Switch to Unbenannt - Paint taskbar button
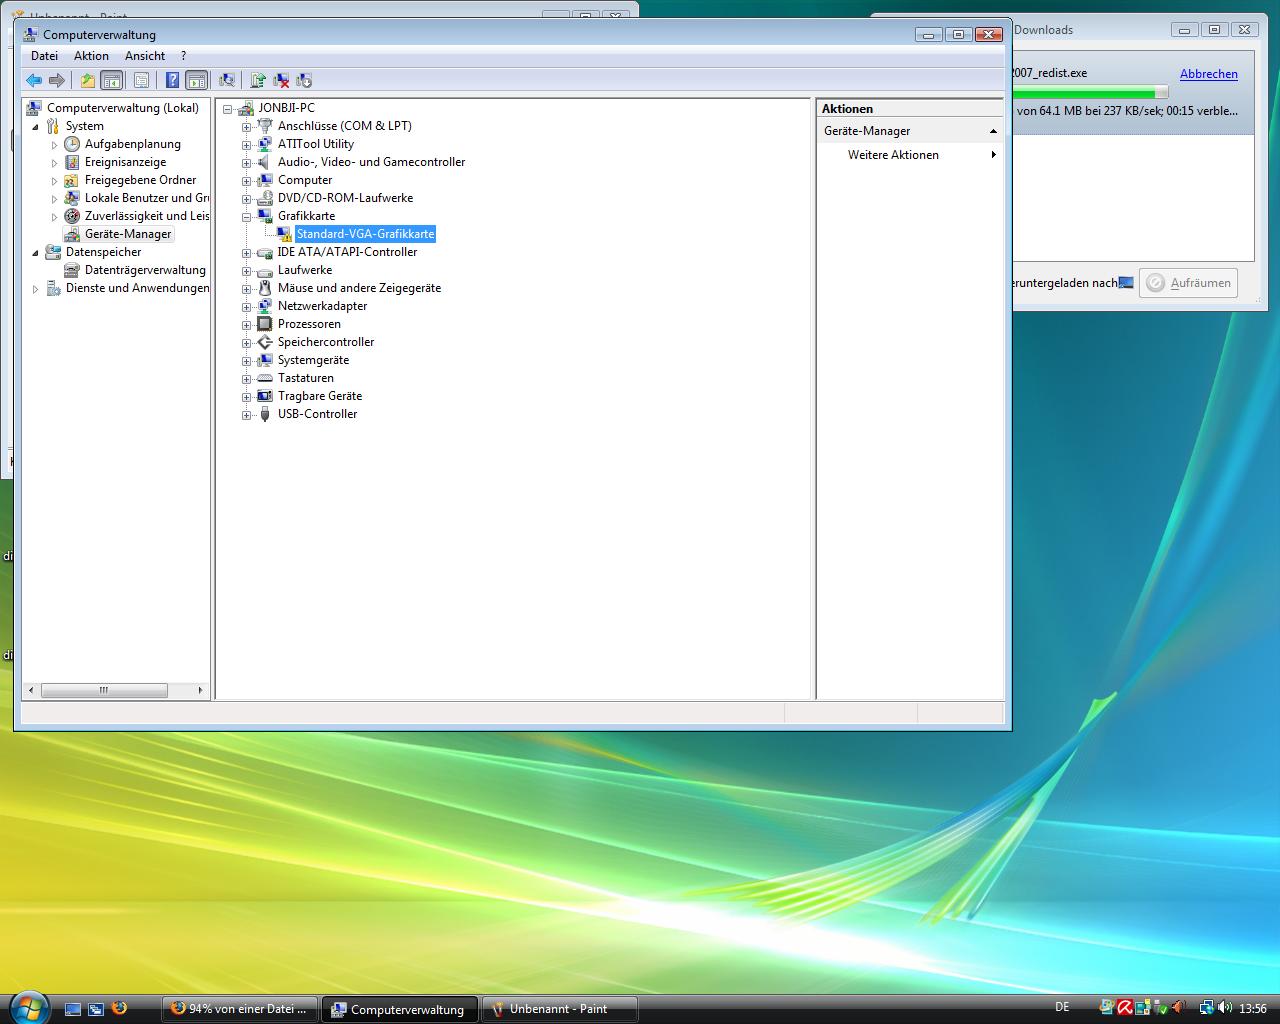 point(560,1009)
